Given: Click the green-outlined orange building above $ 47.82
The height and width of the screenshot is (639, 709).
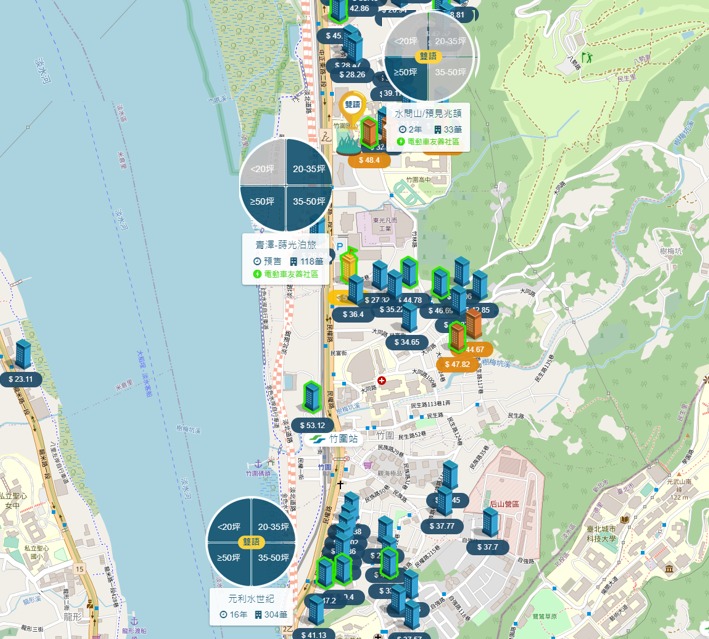Looking at the screenshot, I should tap(457, 337).
